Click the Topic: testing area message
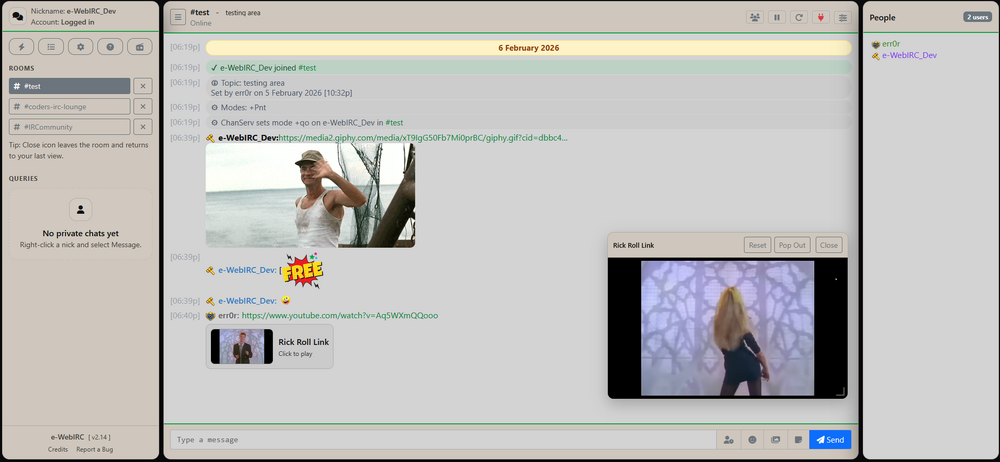Screen dimensions: 1000x462 (x=529, y=87)
